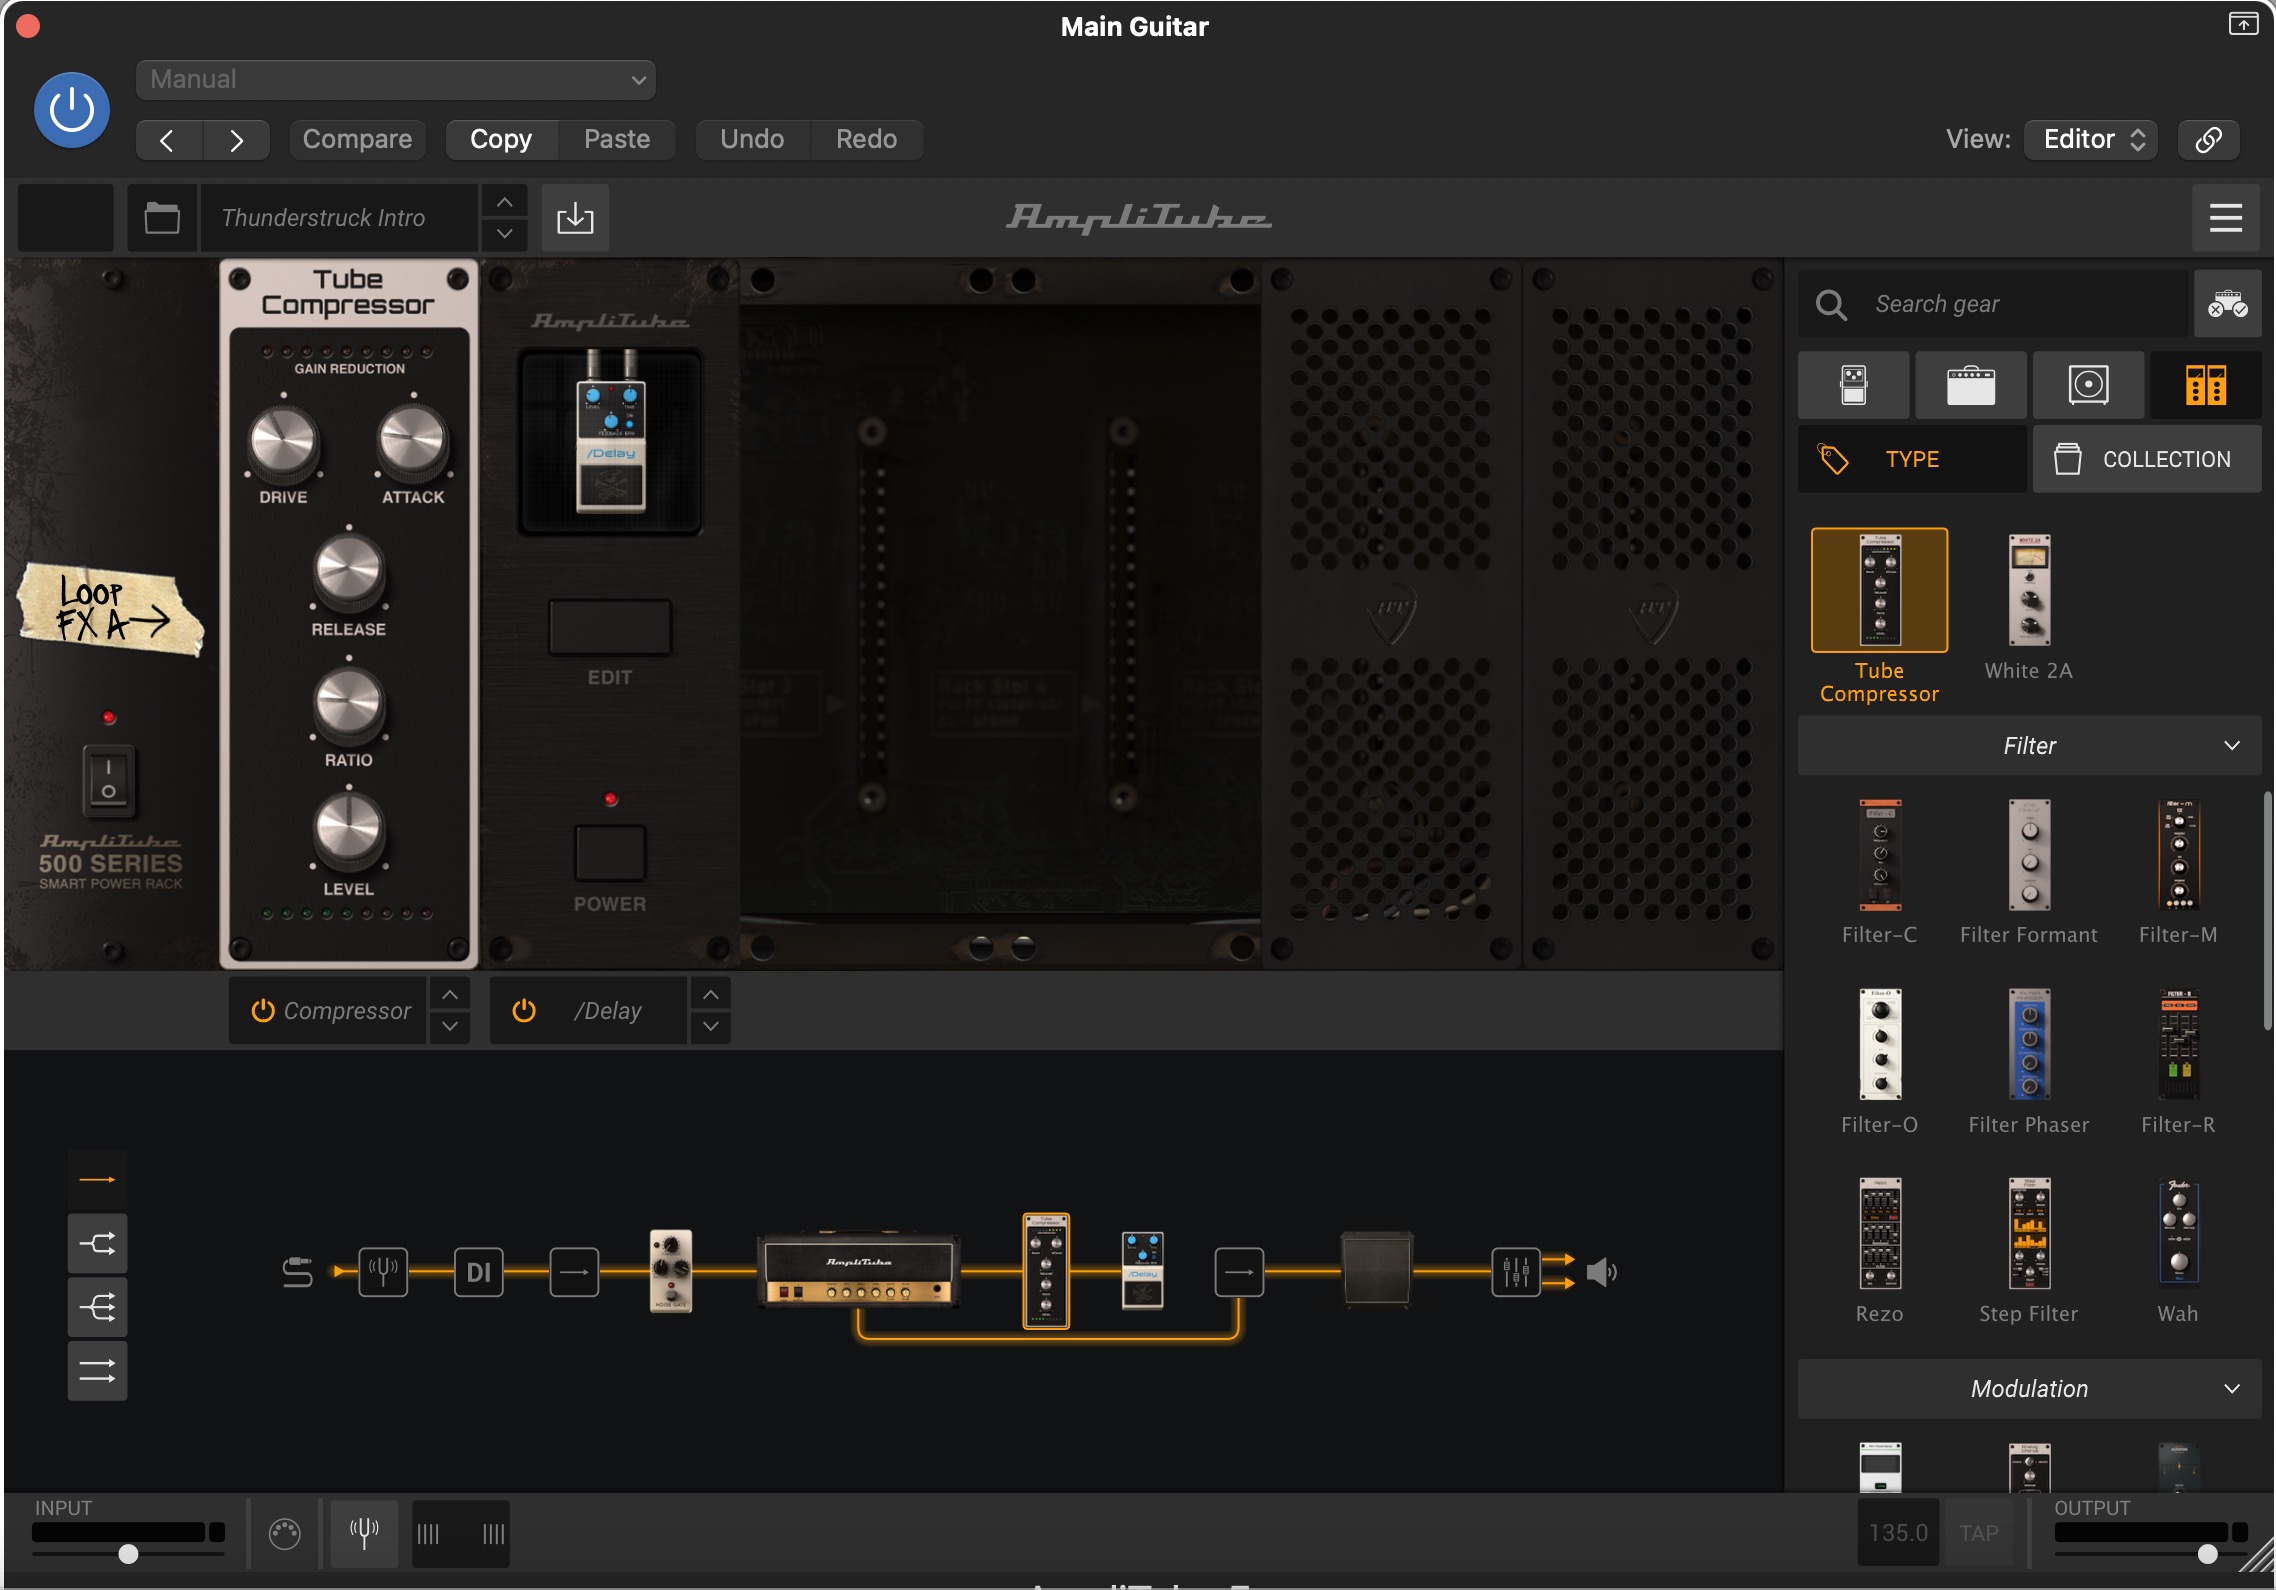Select the rack effects gear category
This screenshot has width=2276, height=1590.
coord(2205,385)
